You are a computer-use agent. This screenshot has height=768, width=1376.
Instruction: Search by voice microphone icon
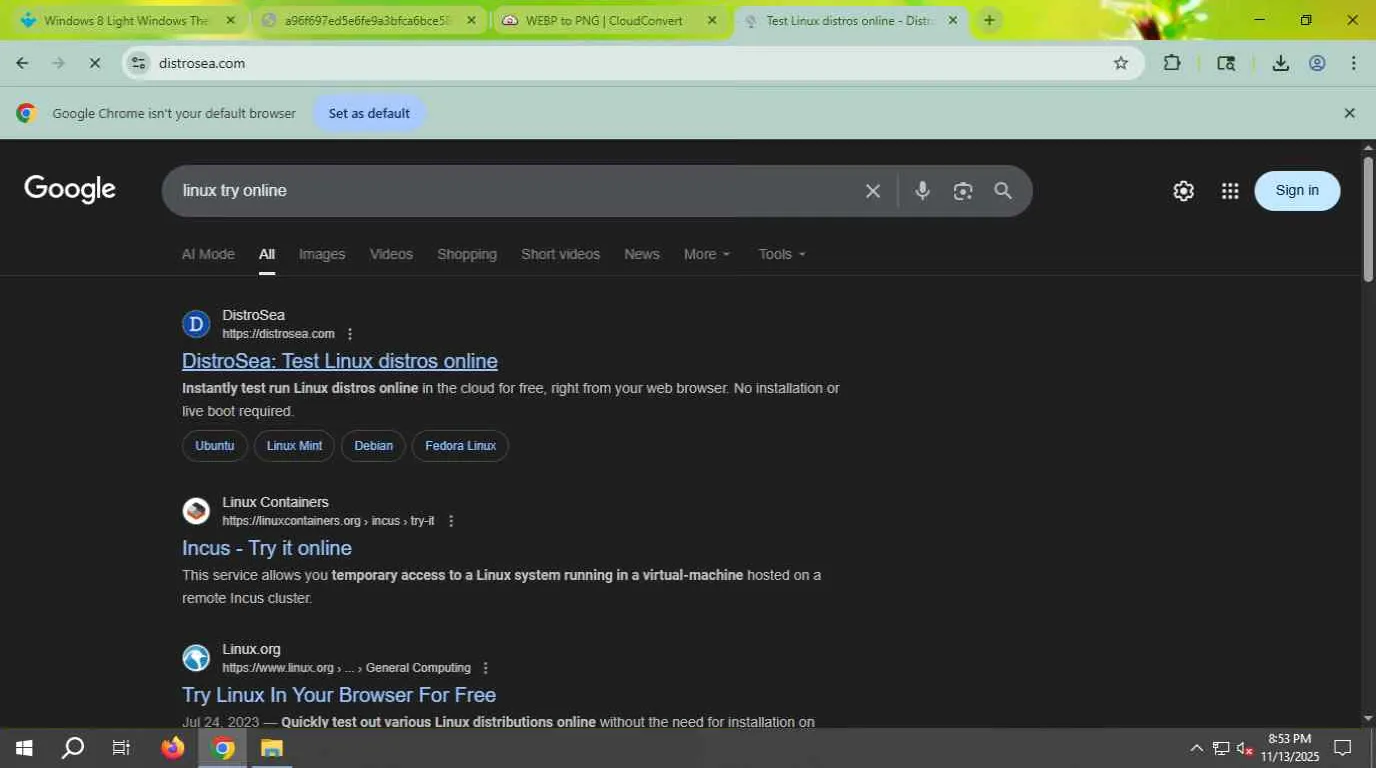(x=922, y=191)
